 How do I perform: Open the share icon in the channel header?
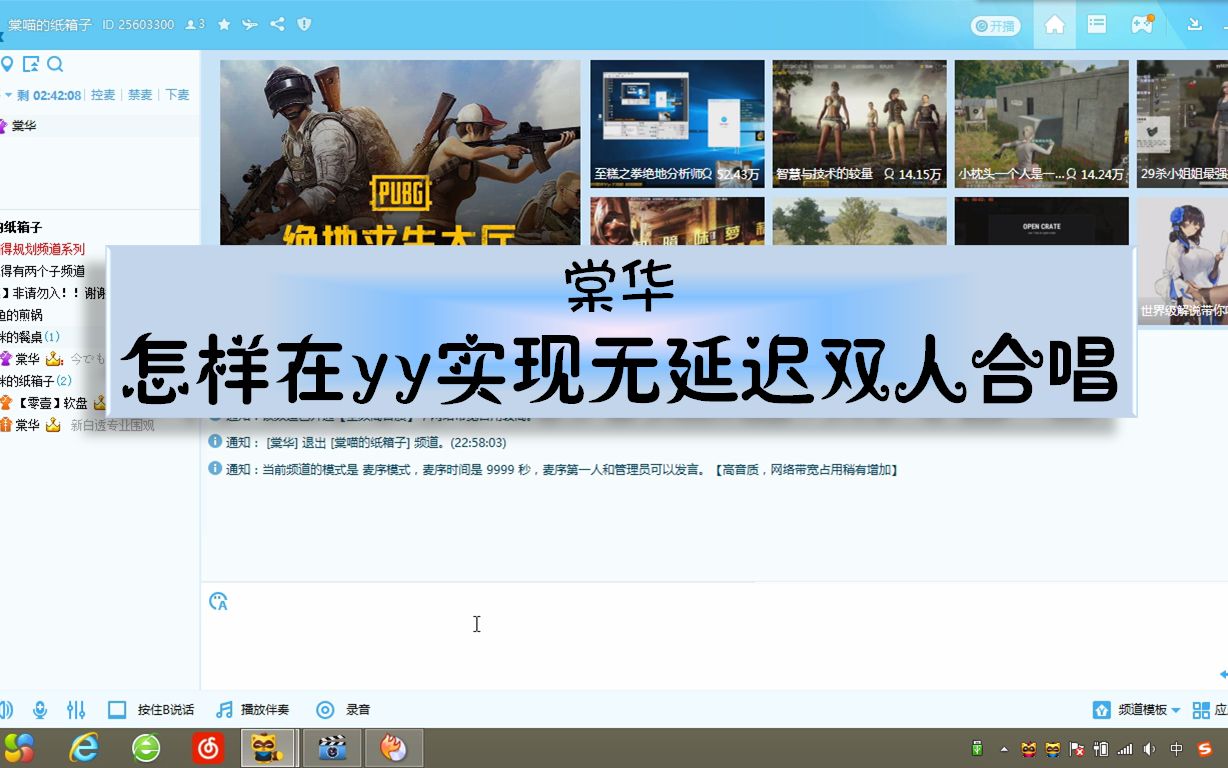(278, 24)
